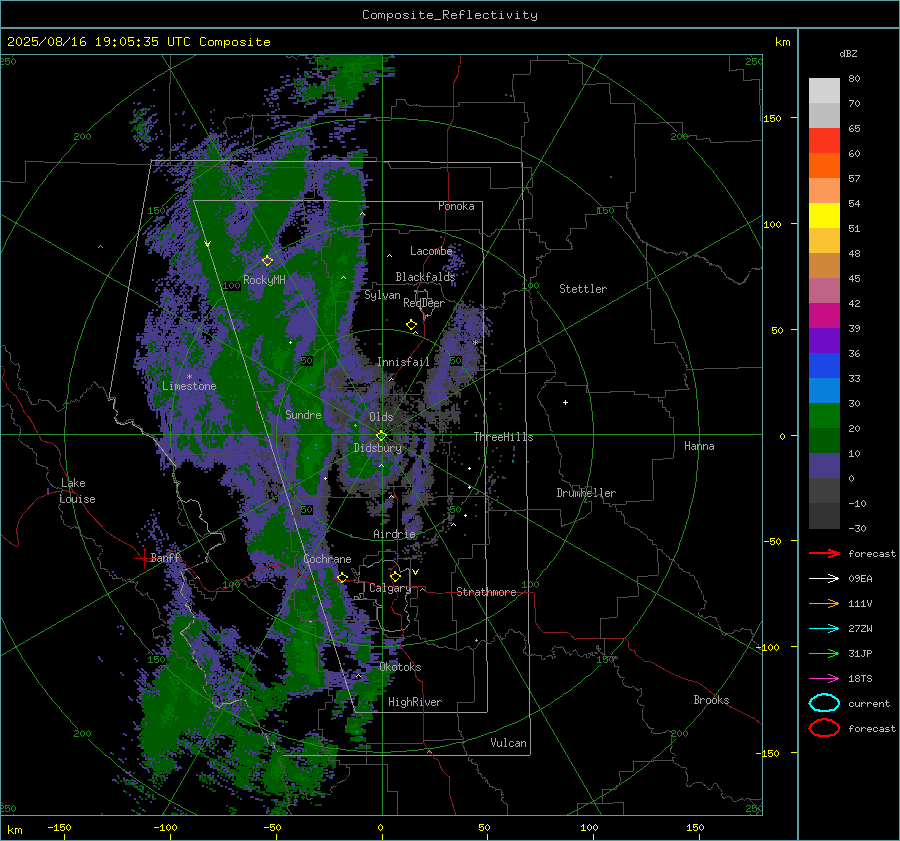Click the Sundre city label
This screenshot has width=900, height=841.
click(x=303, y=415)
